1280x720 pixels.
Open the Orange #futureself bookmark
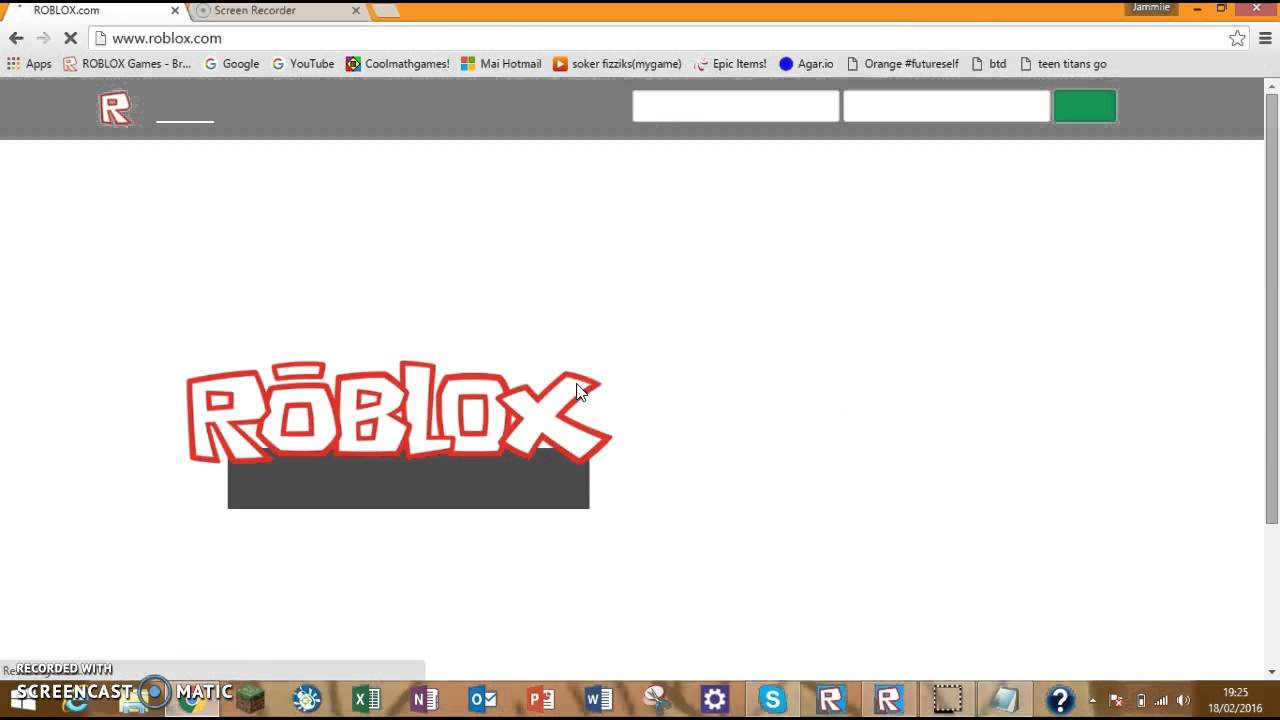point(902,63)
